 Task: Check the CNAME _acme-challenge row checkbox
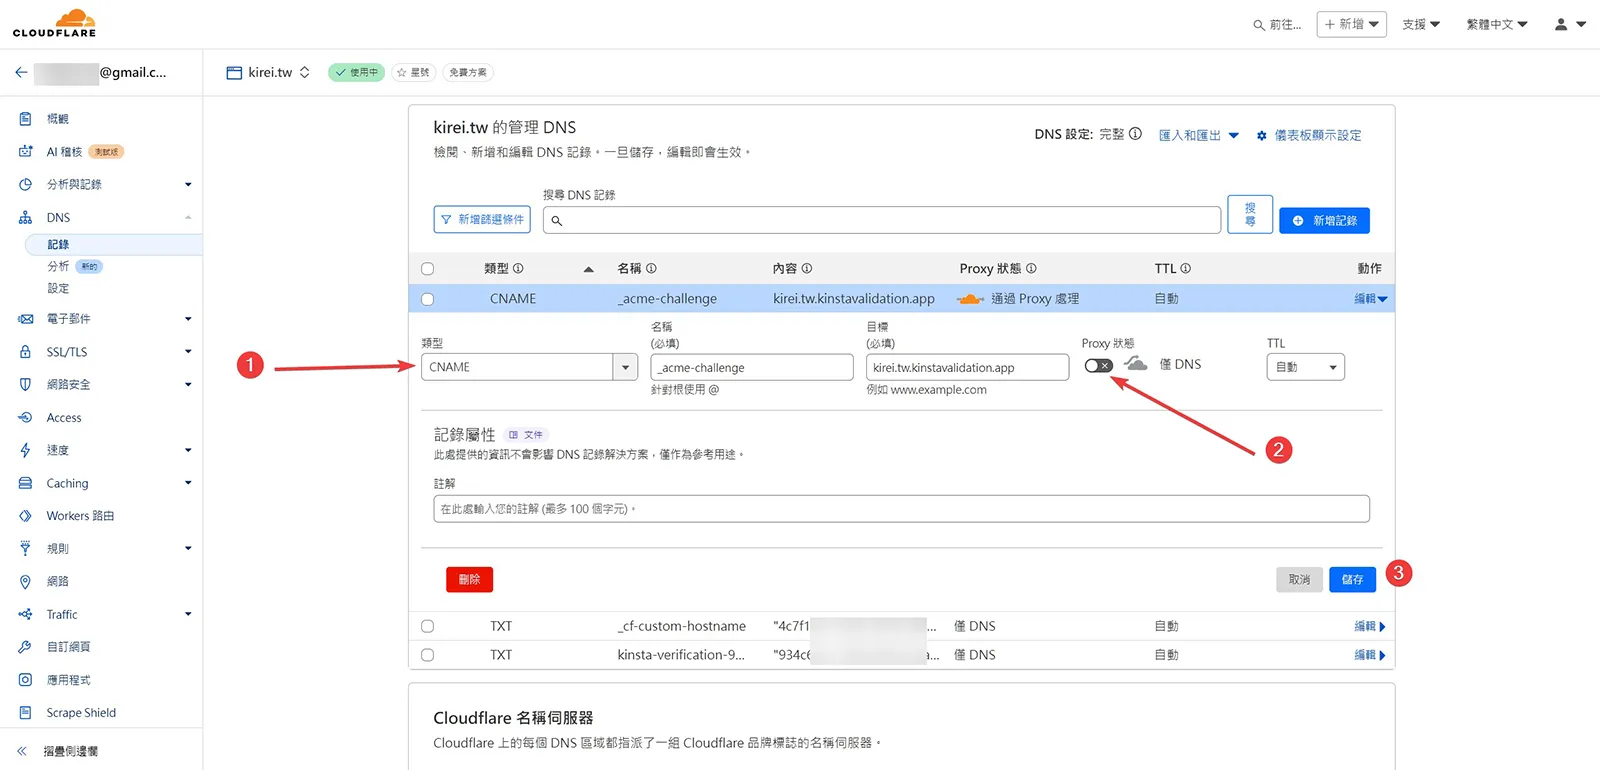[428, 299]
